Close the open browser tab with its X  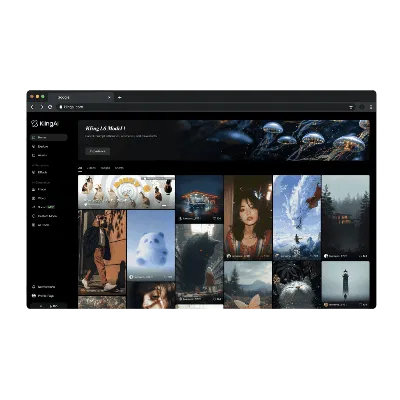pos(109,98)
